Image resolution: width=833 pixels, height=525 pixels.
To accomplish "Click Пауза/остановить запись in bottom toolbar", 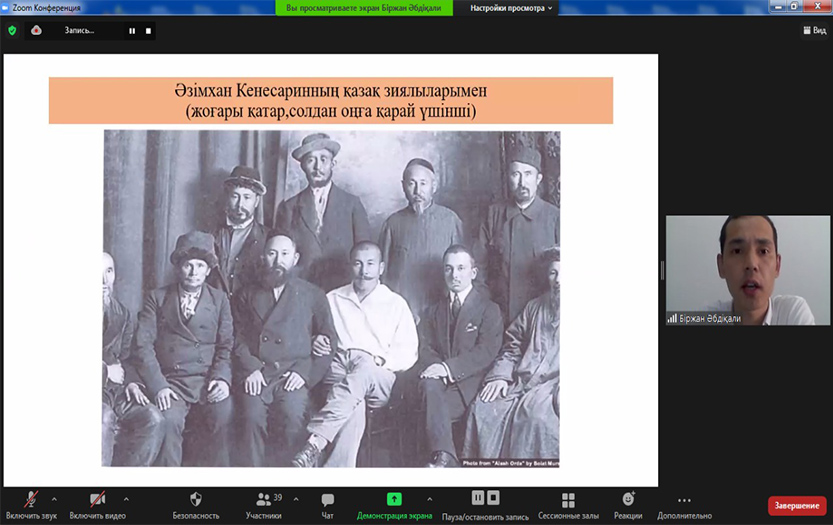I will tap(485, 500).
